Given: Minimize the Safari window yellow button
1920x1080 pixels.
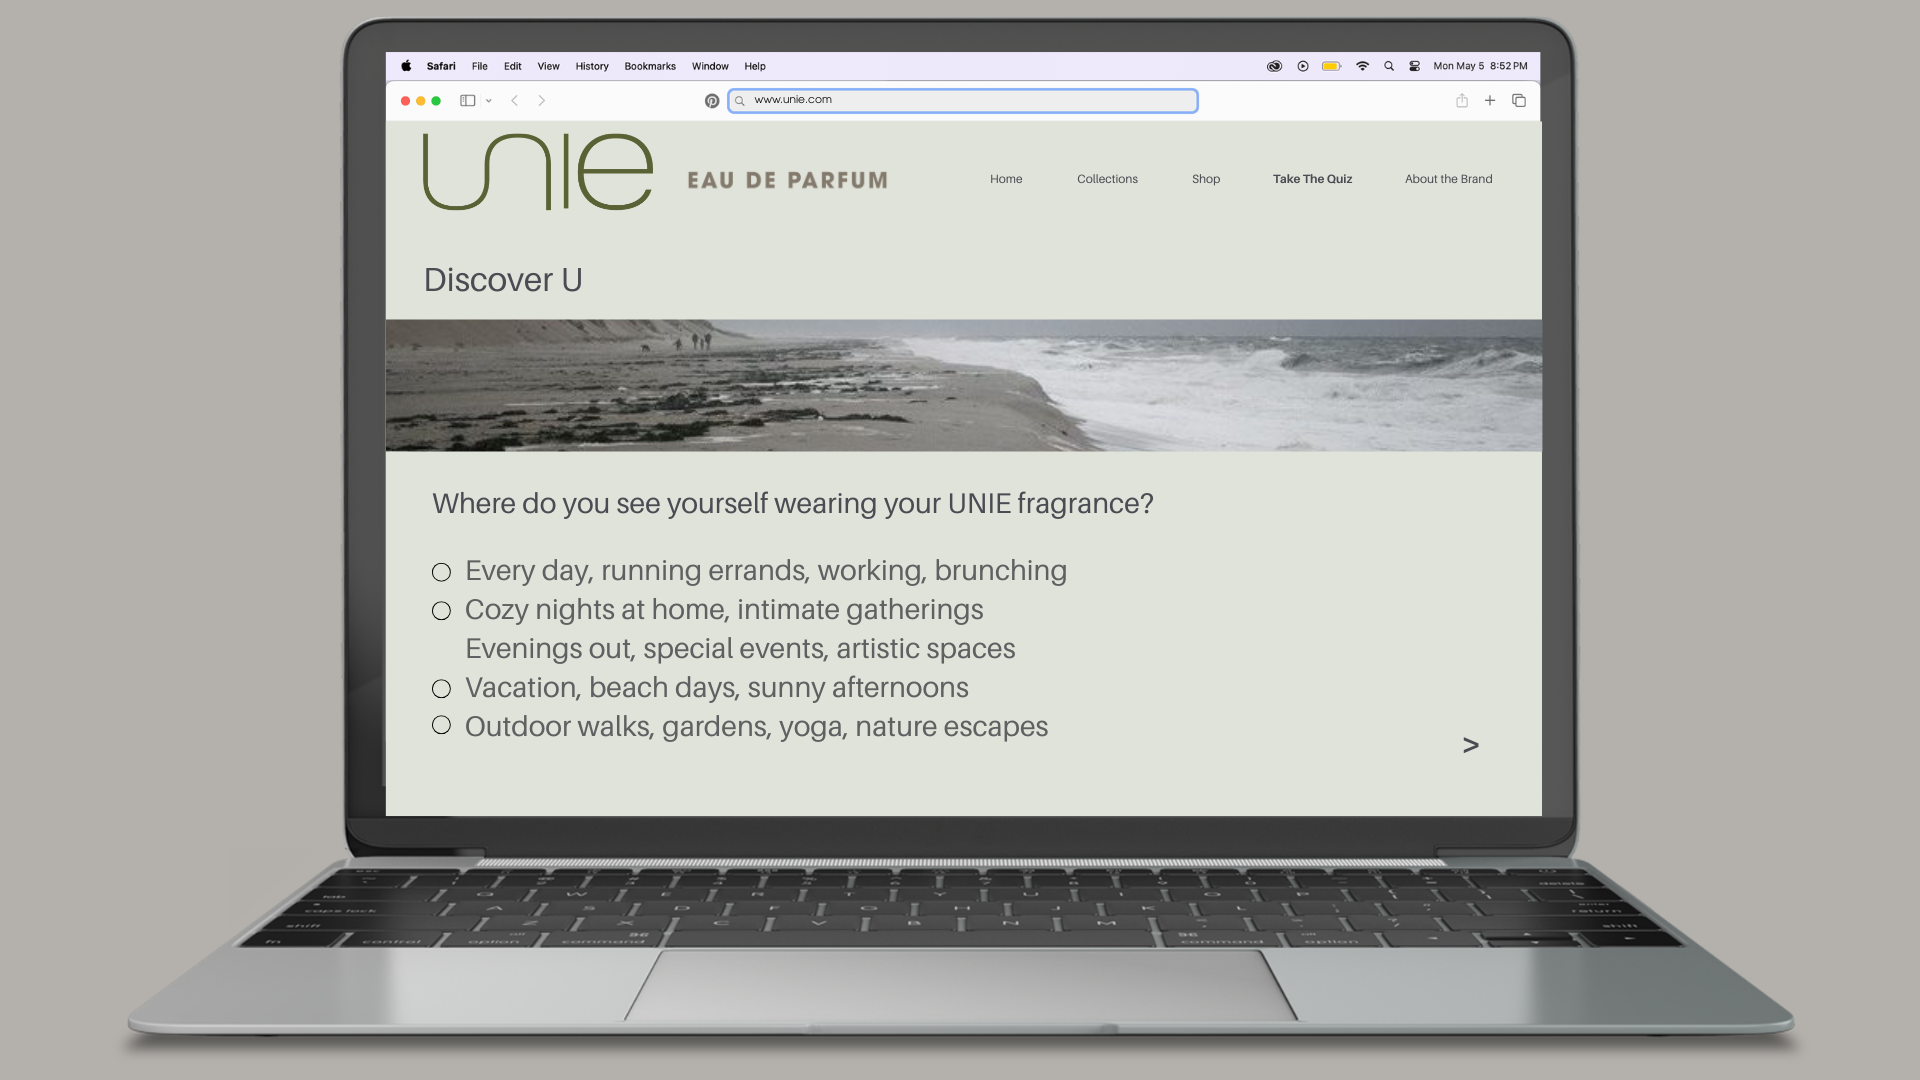Looking at the screenshot, I should tap(421, 101).
